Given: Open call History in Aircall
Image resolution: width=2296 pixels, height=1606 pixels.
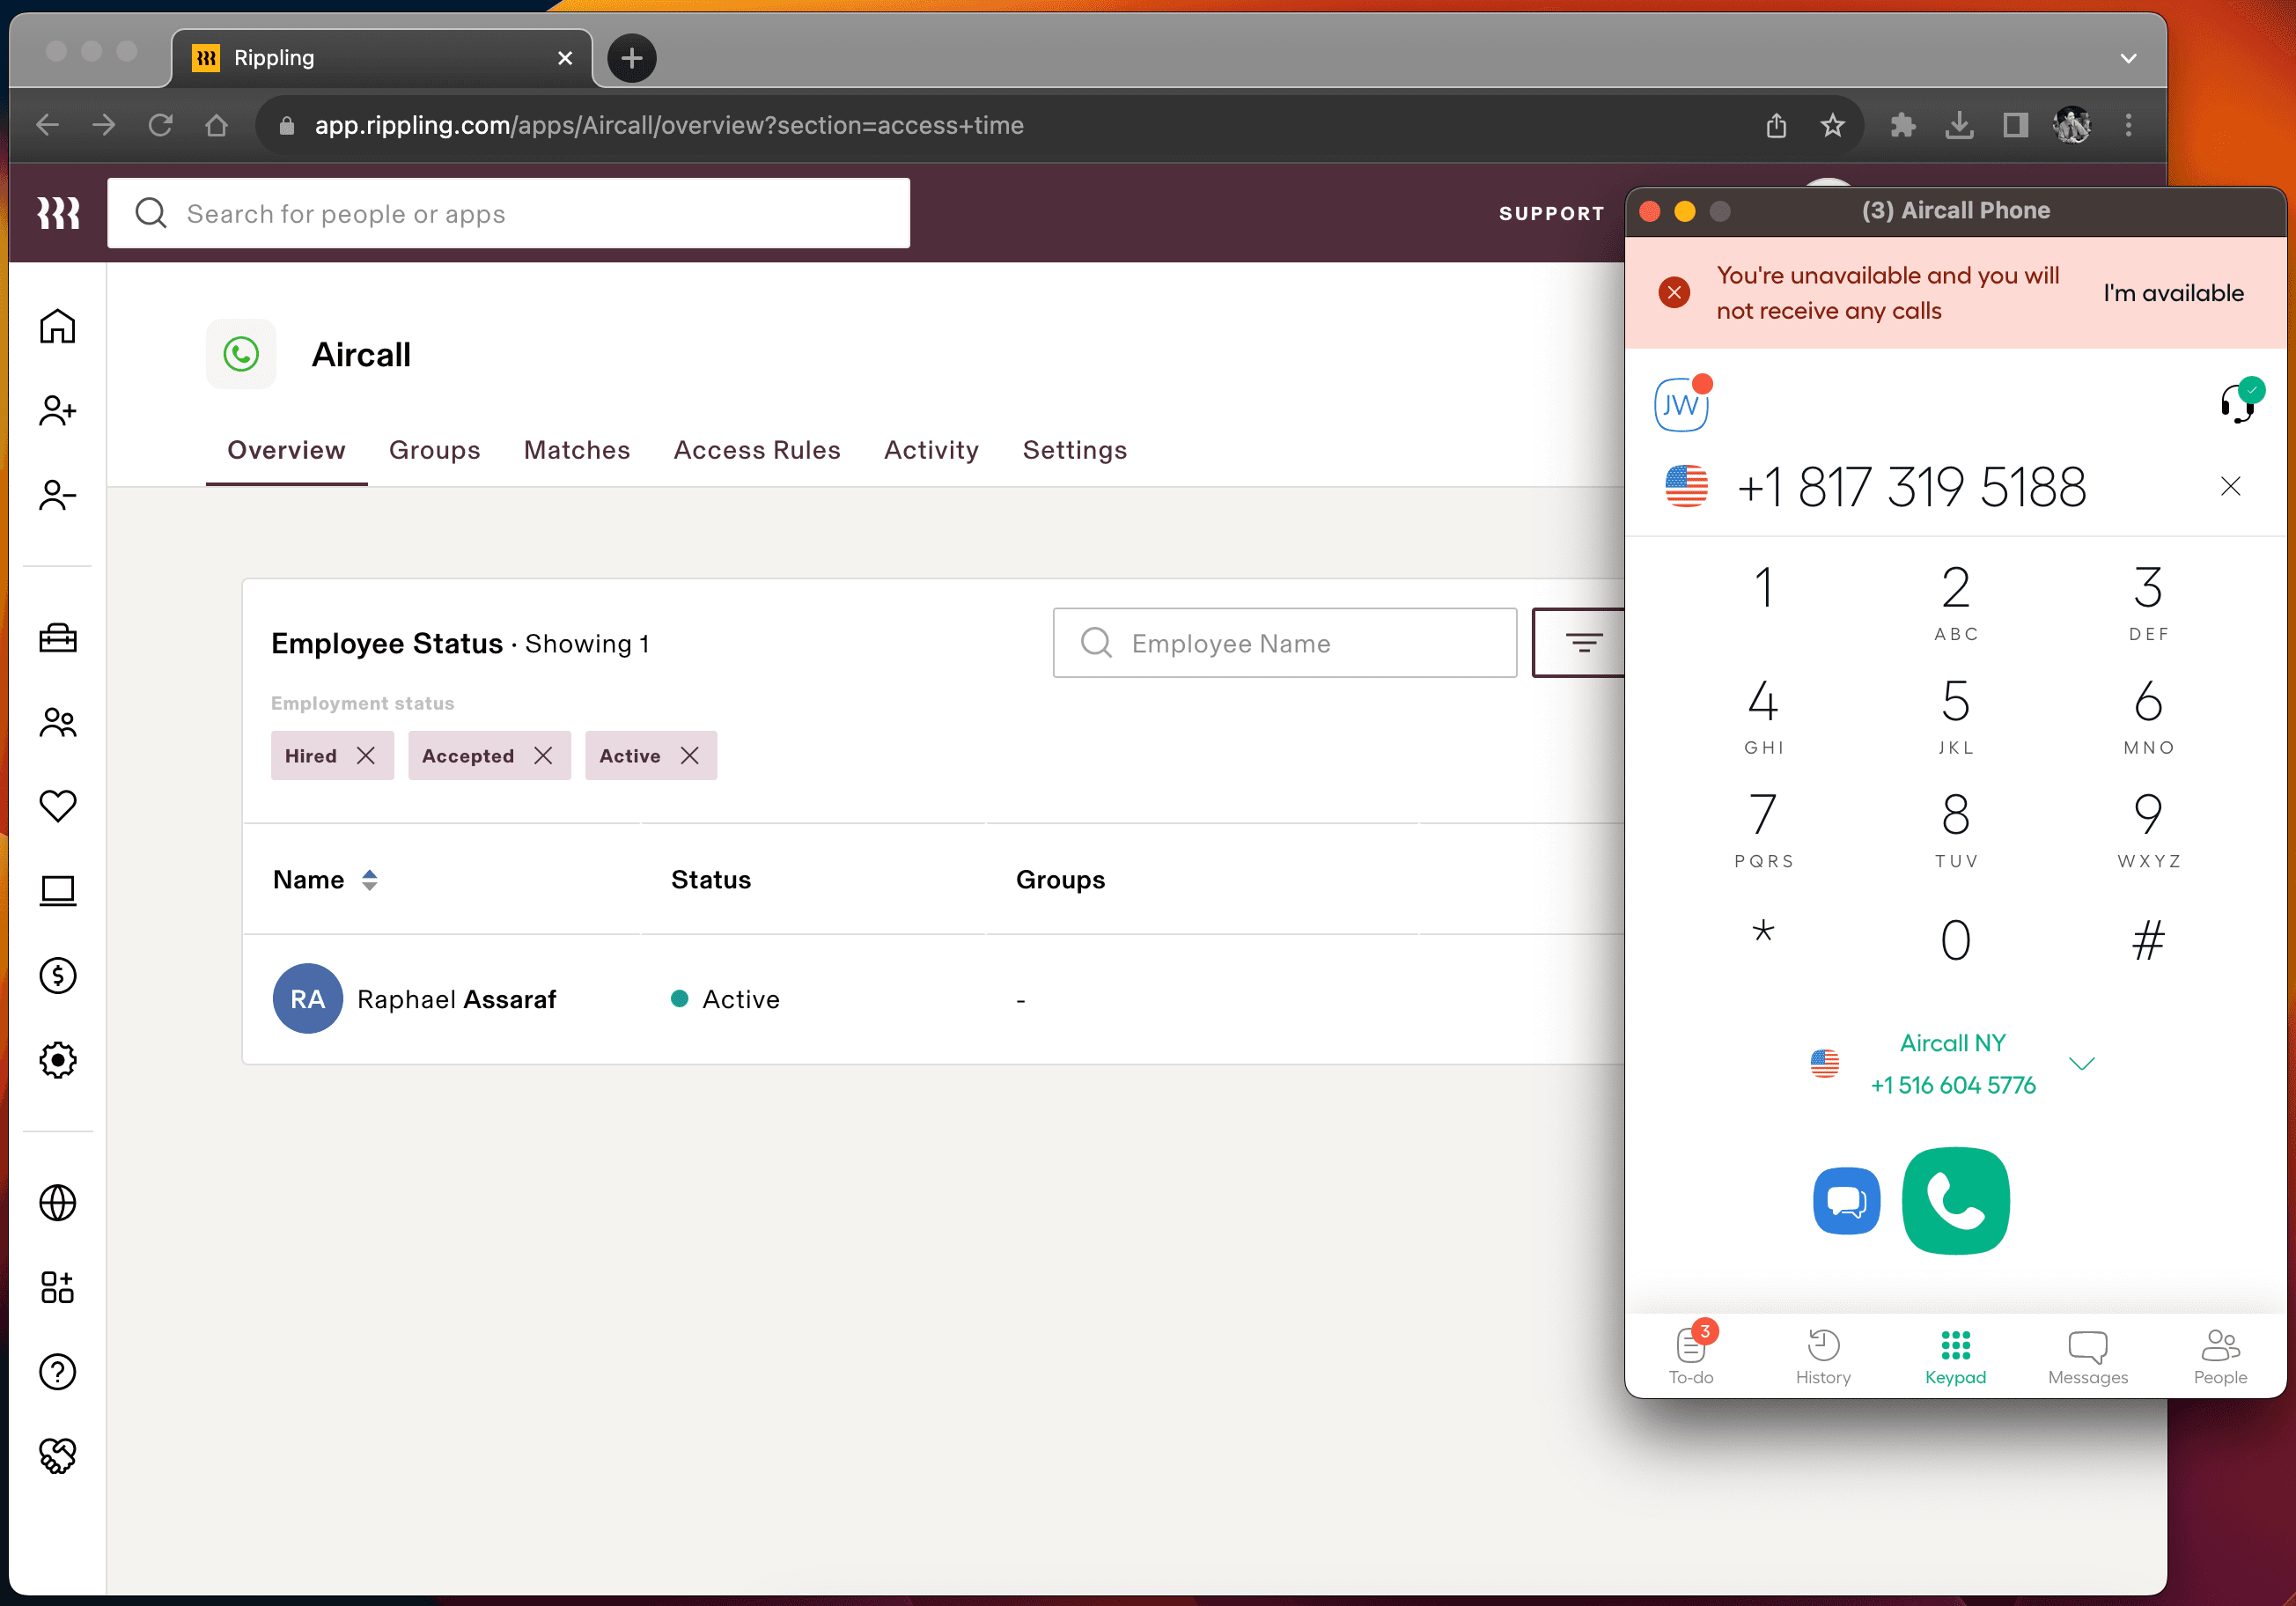Looking at the screenshot, I should pos(1822,1355).
